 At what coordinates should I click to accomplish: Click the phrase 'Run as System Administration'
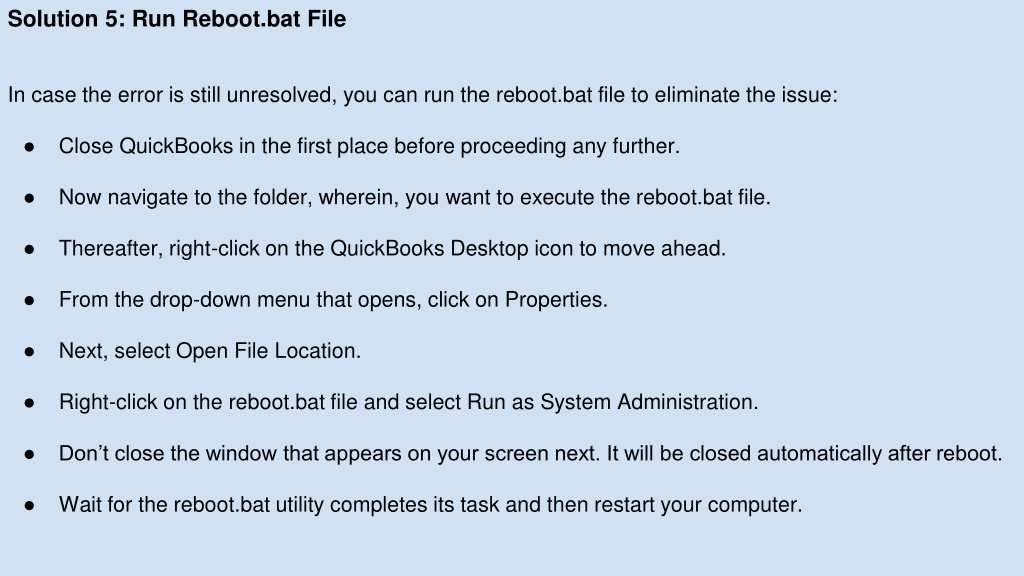pos(611,402)
